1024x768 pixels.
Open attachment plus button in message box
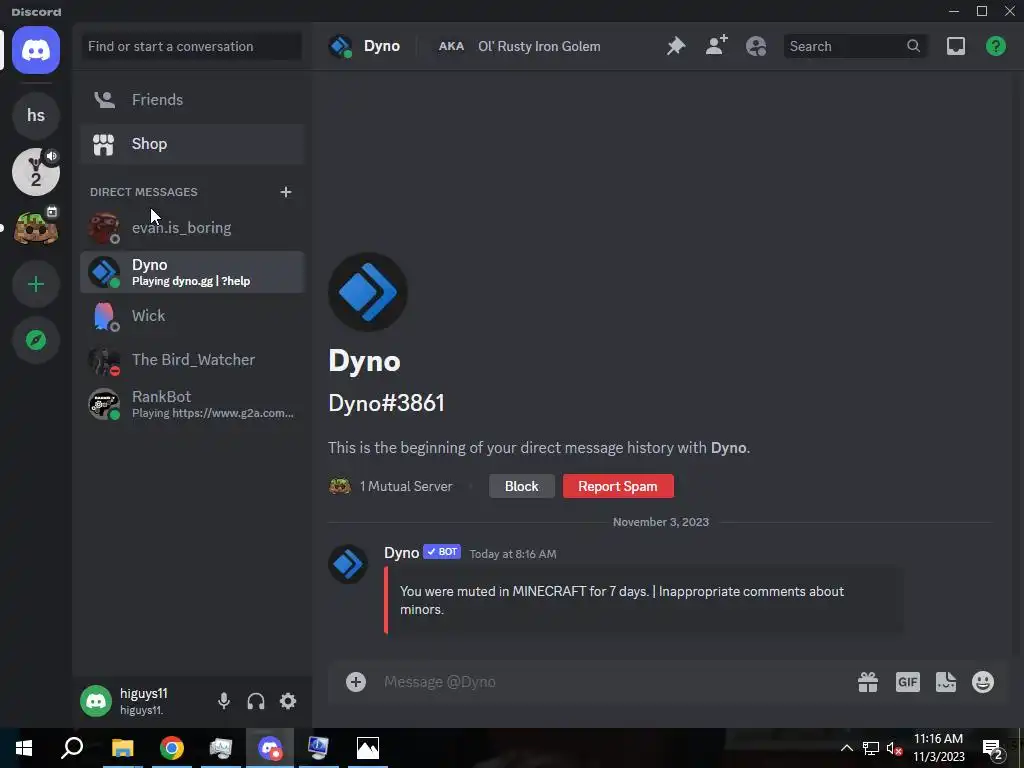(356, 682)
